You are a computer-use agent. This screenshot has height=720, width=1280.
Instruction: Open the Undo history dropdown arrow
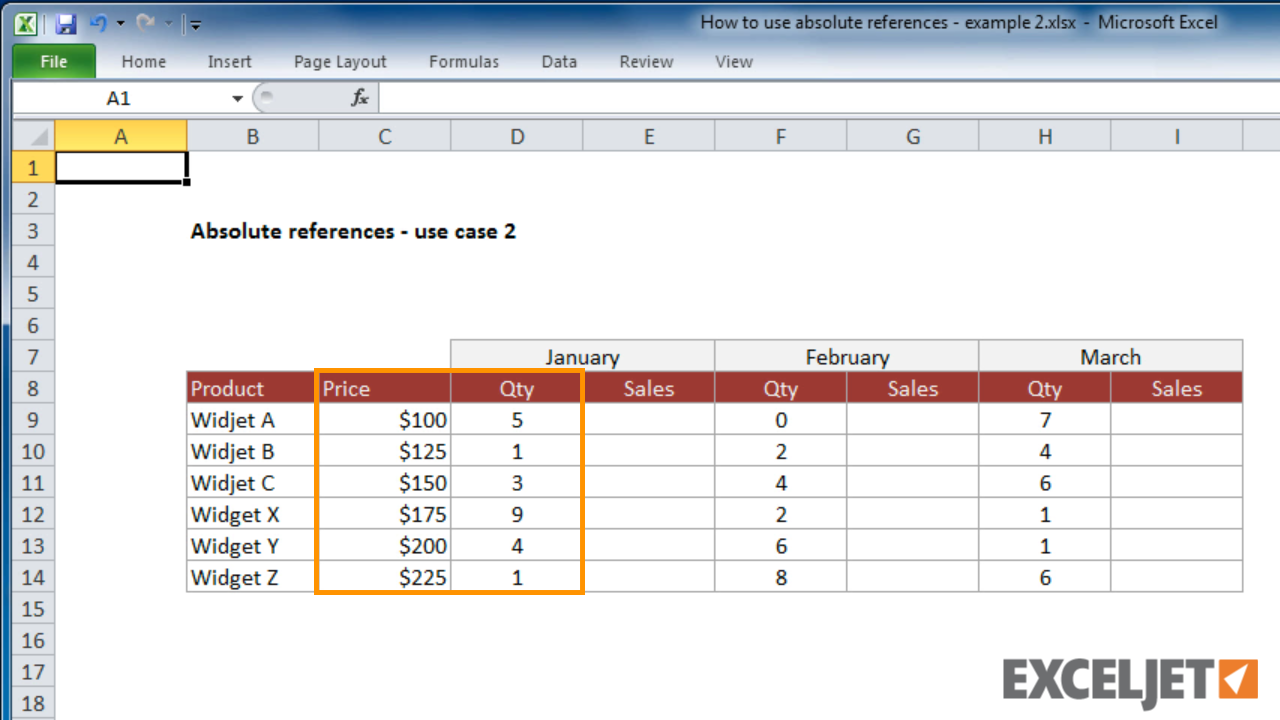pyautogui.click(x=120, y=23)
